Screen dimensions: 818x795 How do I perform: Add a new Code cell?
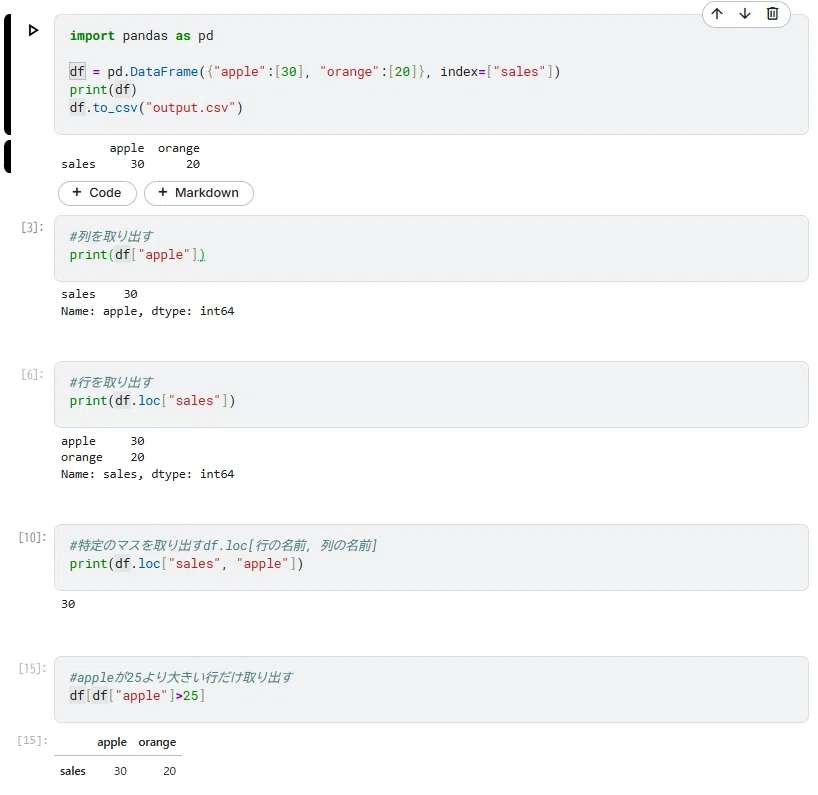pyautogui.click(x=97, y=193)
